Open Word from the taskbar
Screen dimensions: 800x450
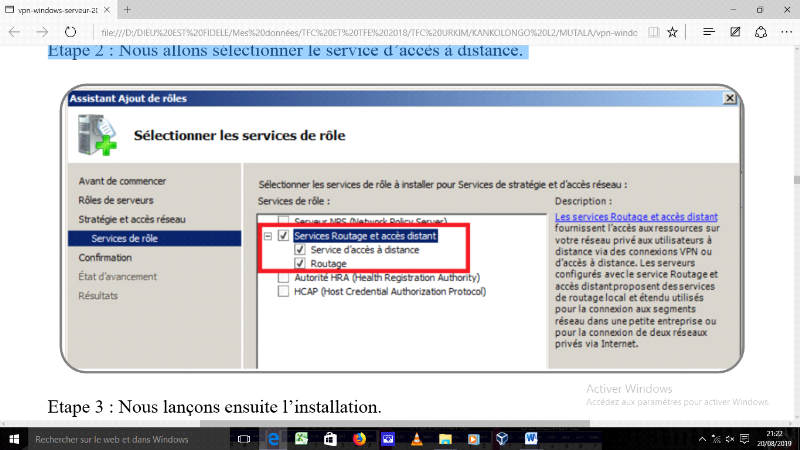531,439
